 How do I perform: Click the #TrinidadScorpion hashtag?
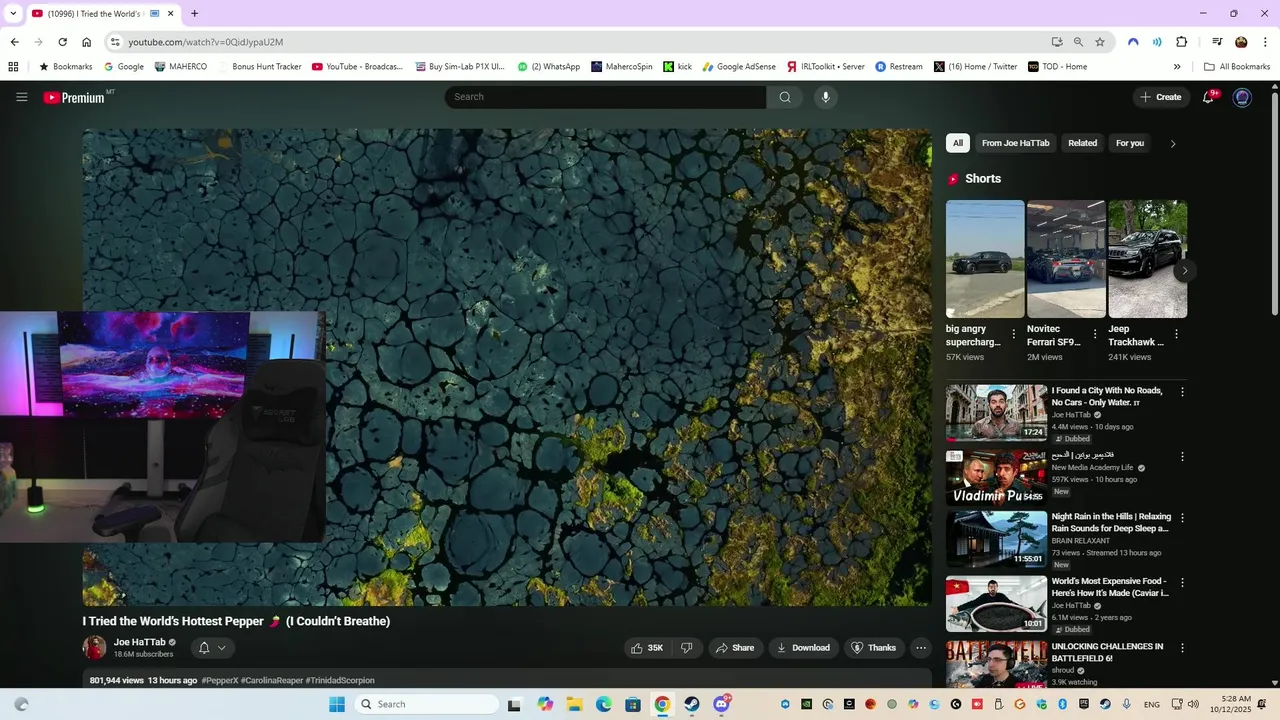point(340,681)
